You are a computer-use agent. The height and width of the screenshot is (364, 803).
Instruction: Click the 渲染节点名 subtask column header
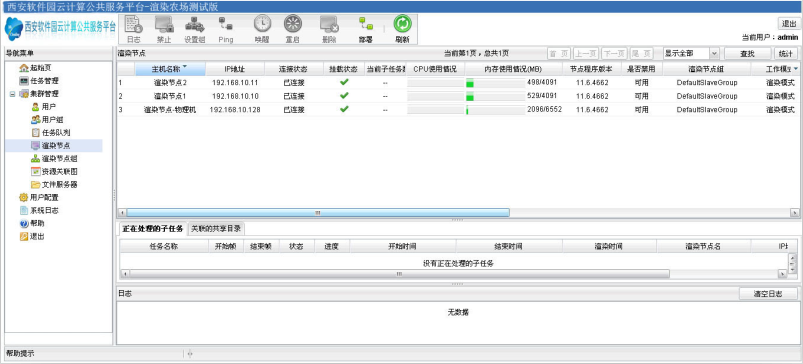click(x=703, y=246)
